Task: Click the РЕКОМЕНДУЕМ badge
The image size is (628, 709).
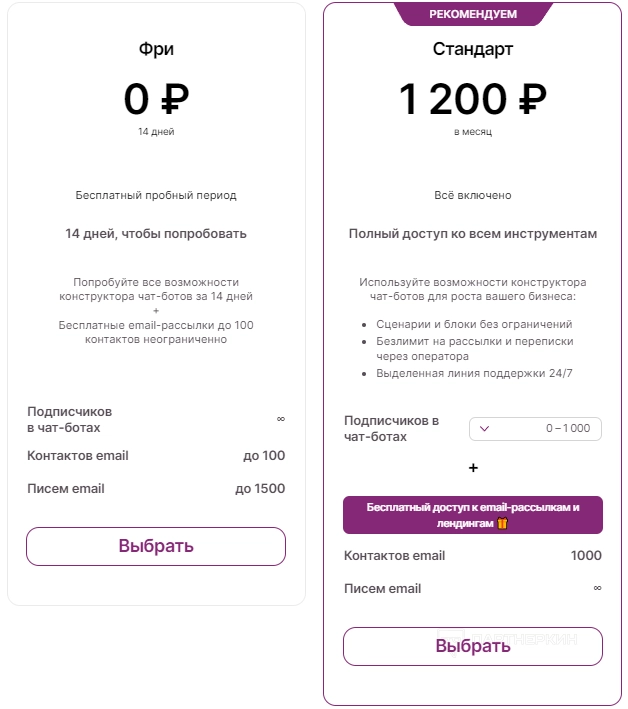Action: click(x=473, y=14)
